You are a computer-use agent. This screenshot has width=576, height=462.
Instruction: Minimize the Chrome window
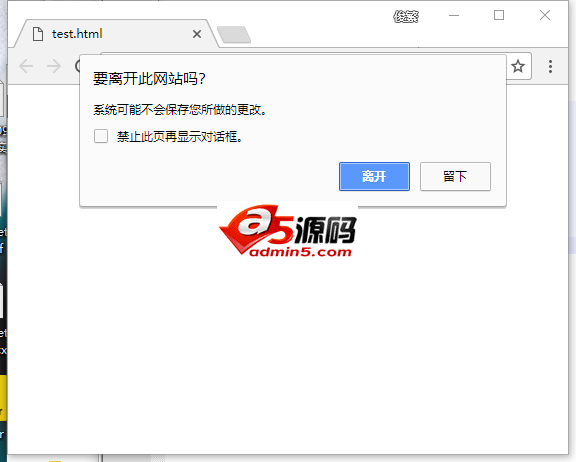(x=454, y=15)
